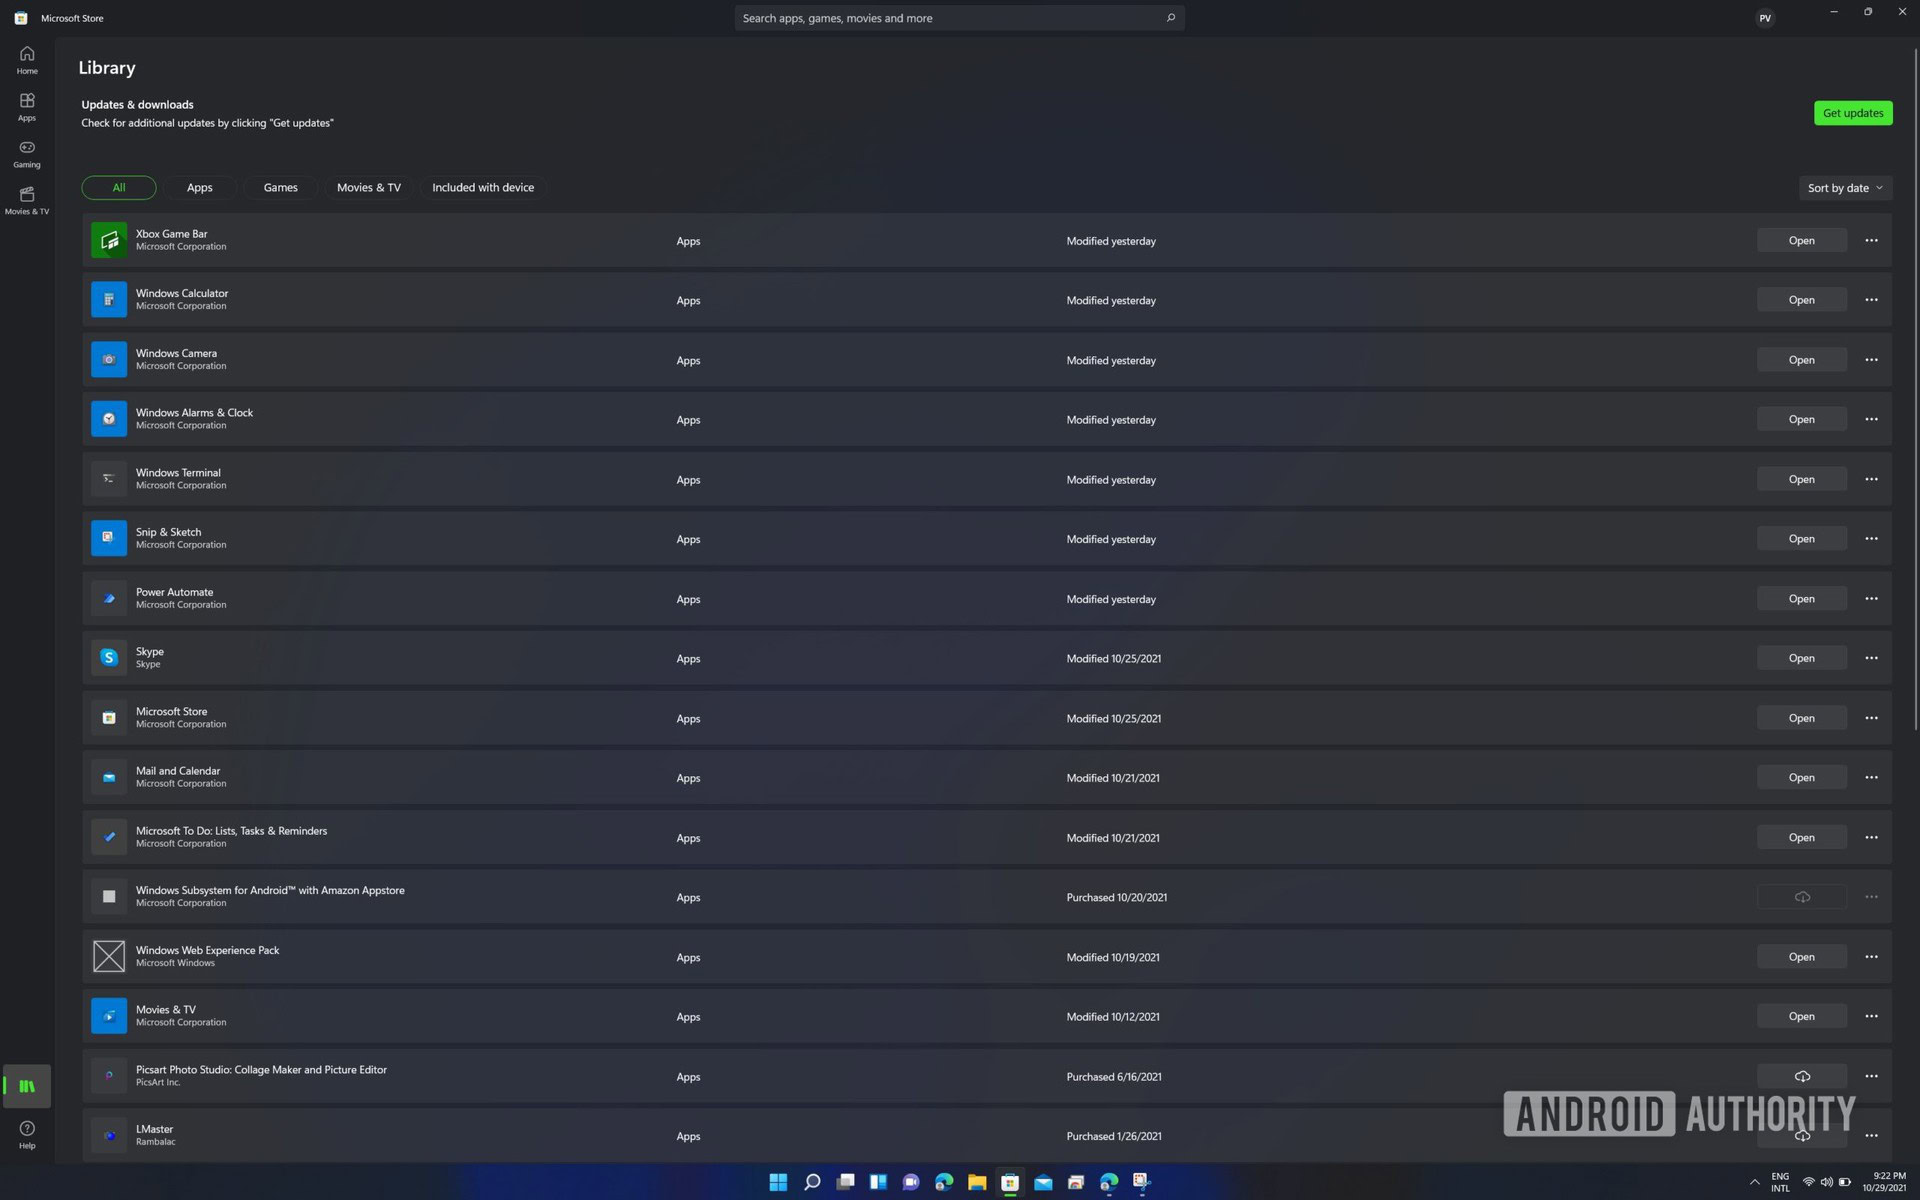This screenshot has width=1920, height=1200.
Task: Select the Apps filter tab
Action: coord(199,187)
